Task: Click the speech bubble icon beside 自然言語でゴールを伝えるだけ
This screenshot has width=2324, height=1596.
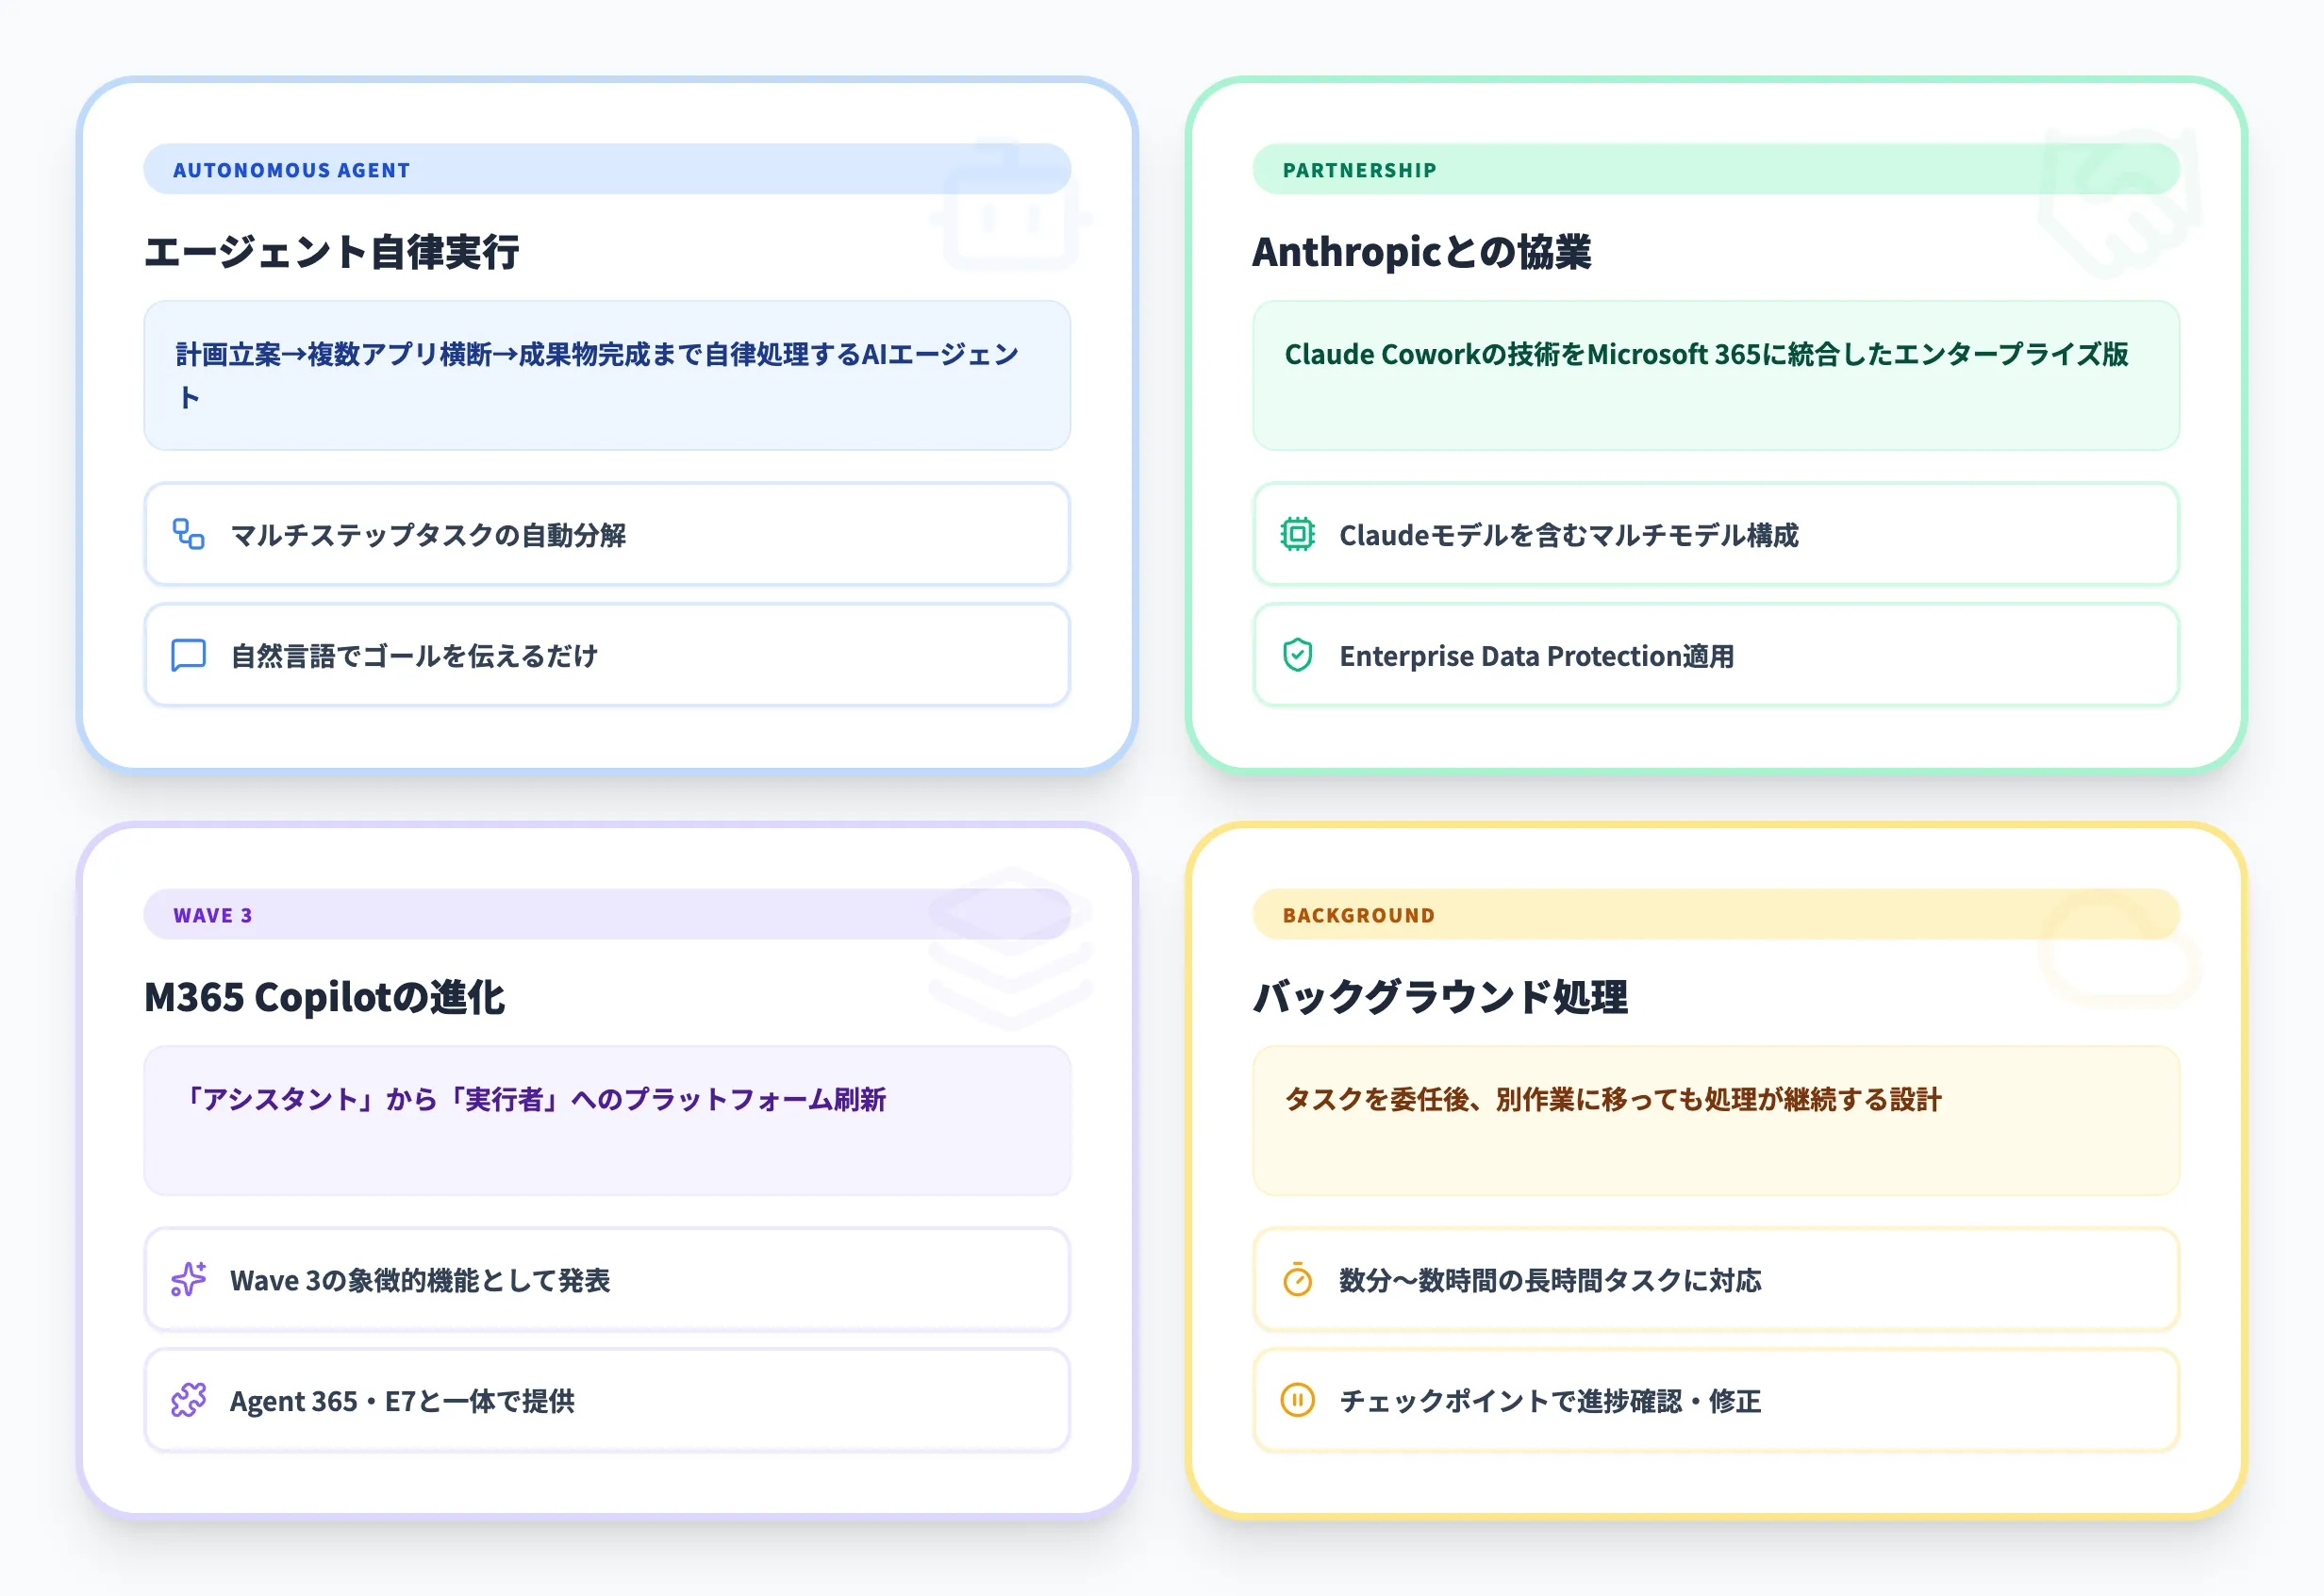Action: [x=188, y=656]
